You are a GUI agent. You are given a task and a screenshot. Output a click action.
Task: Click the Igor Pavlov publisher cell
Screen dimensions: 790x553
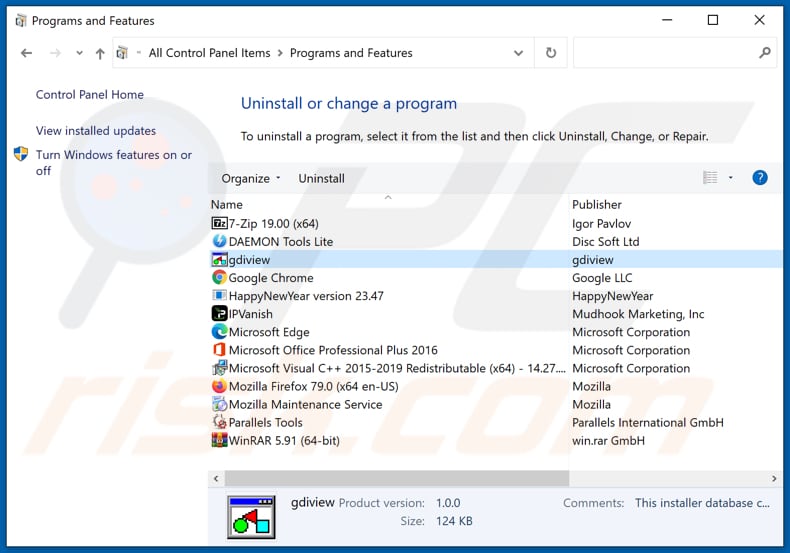[602, 224]
